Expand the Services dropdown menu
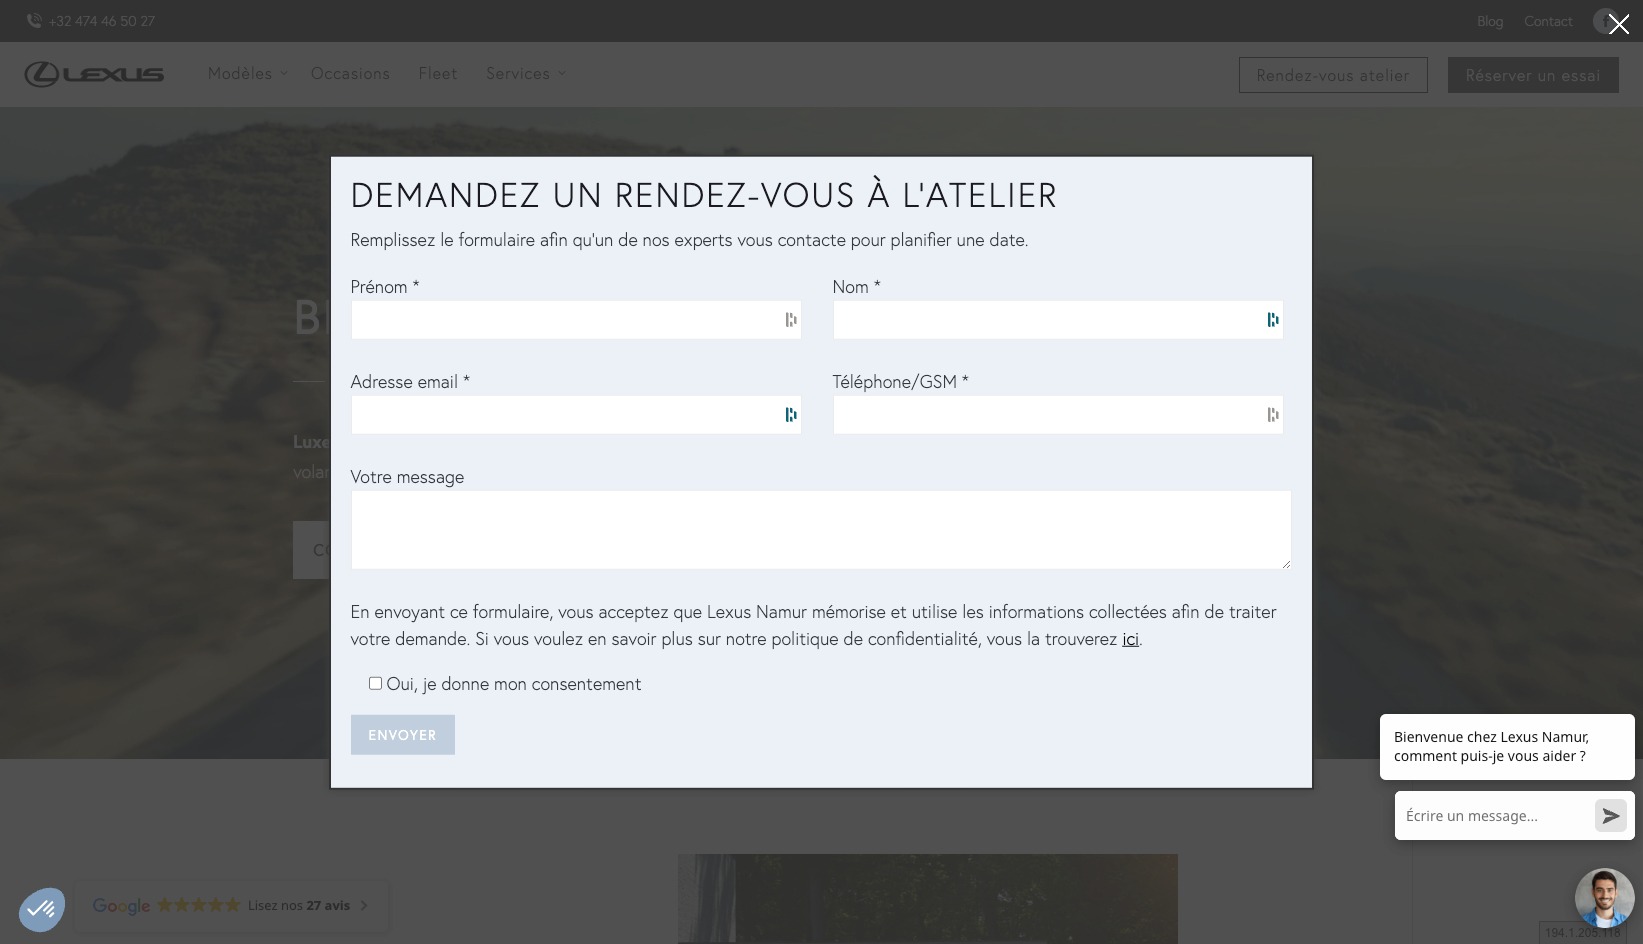Image resolution: width=1643 pixels, height=944 pixels. (525, 74)
